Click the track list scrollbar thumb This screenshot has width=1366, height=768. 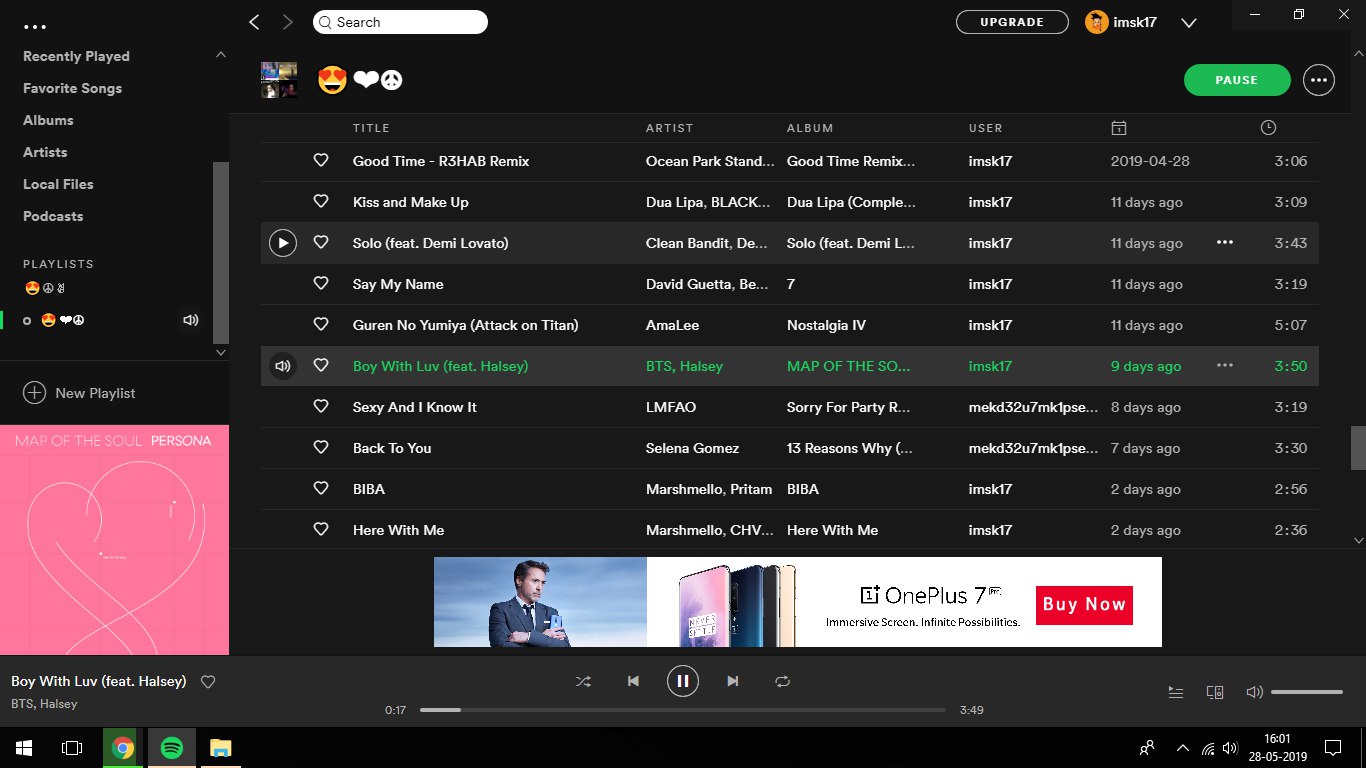pyautogui.click(x=1358, y=448)
